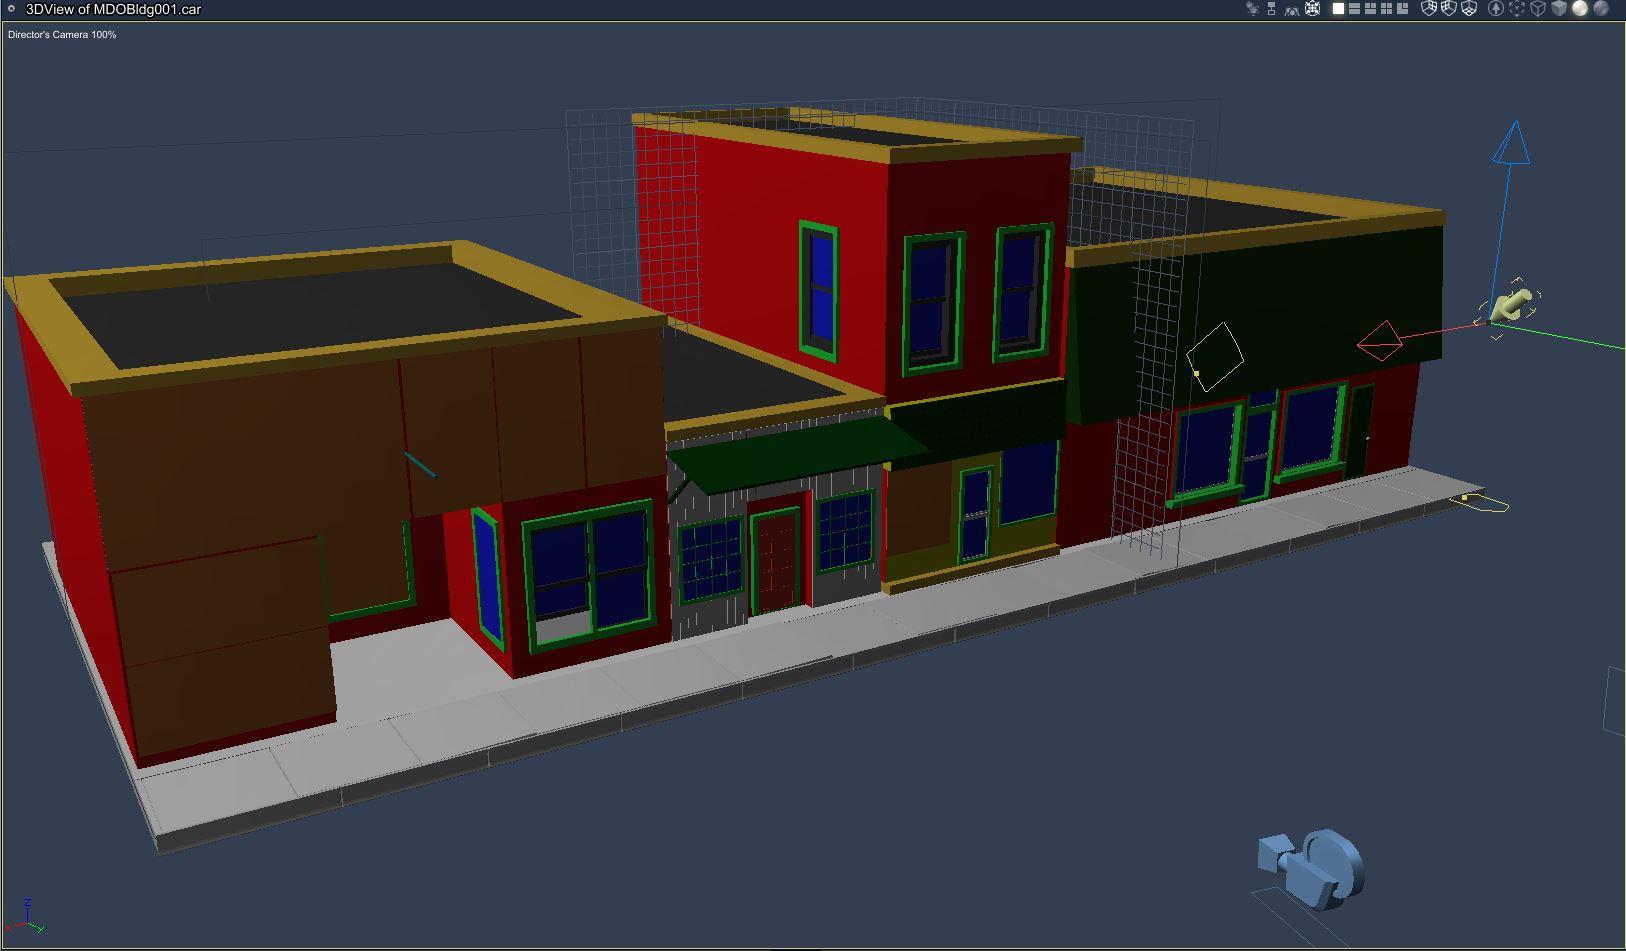1626x951 pixels.
Task: Click the 3DView of MDOBldg001.car title text
Action: coord(113,9)
